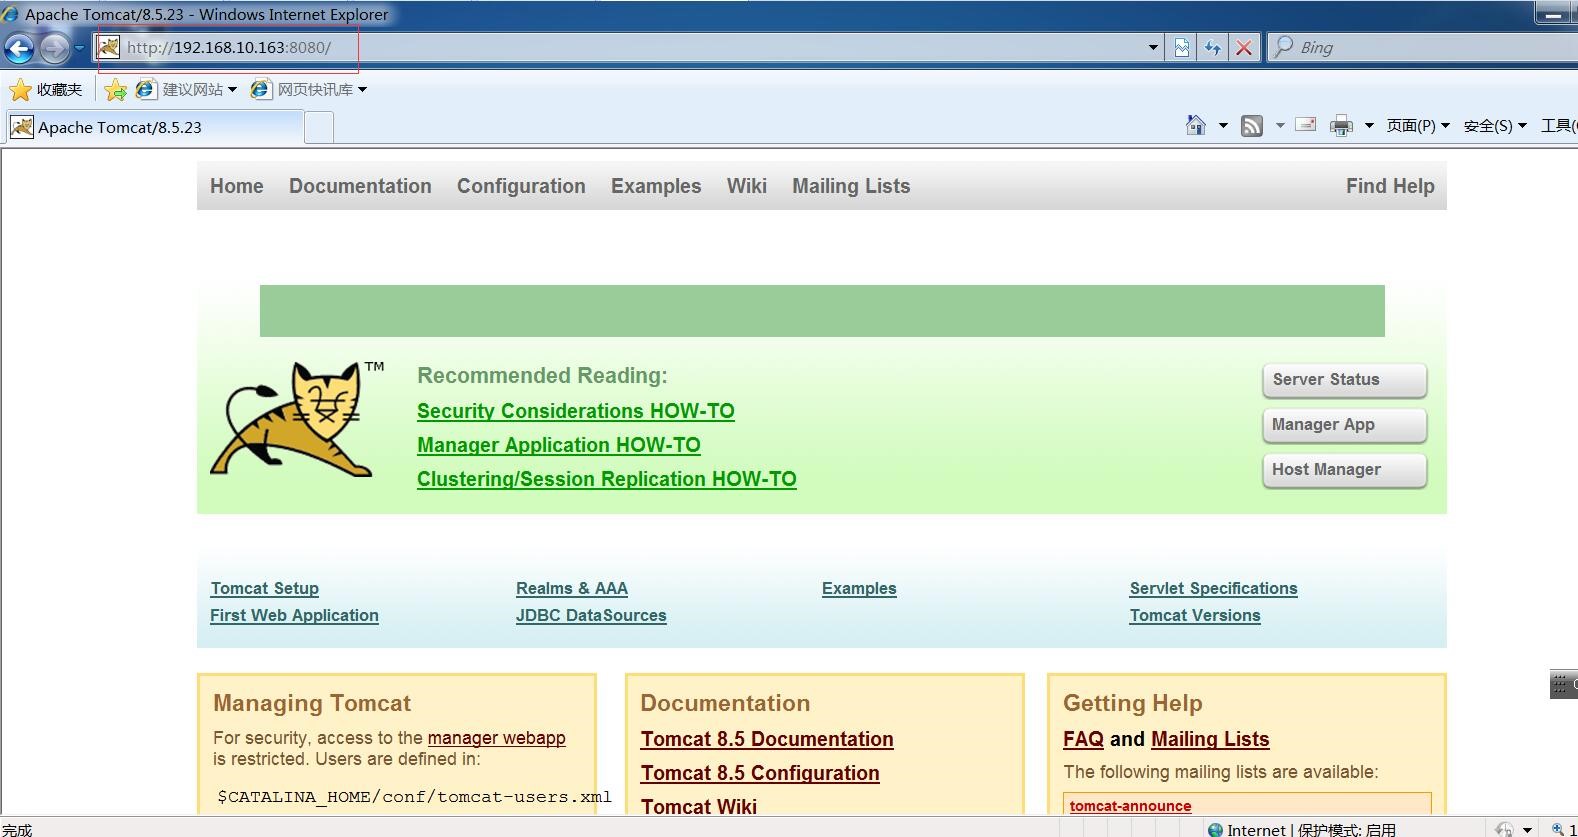Click the Print icon
The image size is (1578, 837).
click(1341, 126)
